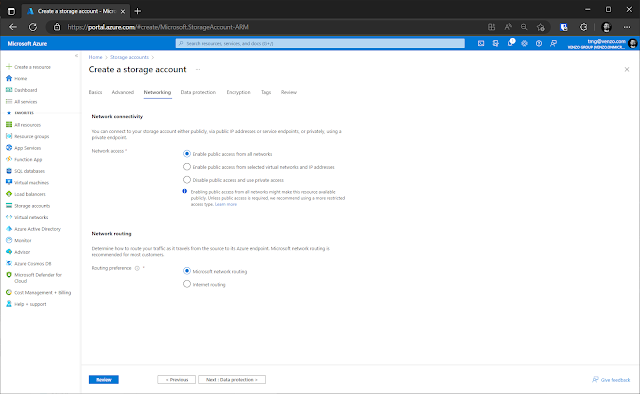Screen dimensions: 640x394
Task: Open SQL databases in sidebar
Action: 29,171
